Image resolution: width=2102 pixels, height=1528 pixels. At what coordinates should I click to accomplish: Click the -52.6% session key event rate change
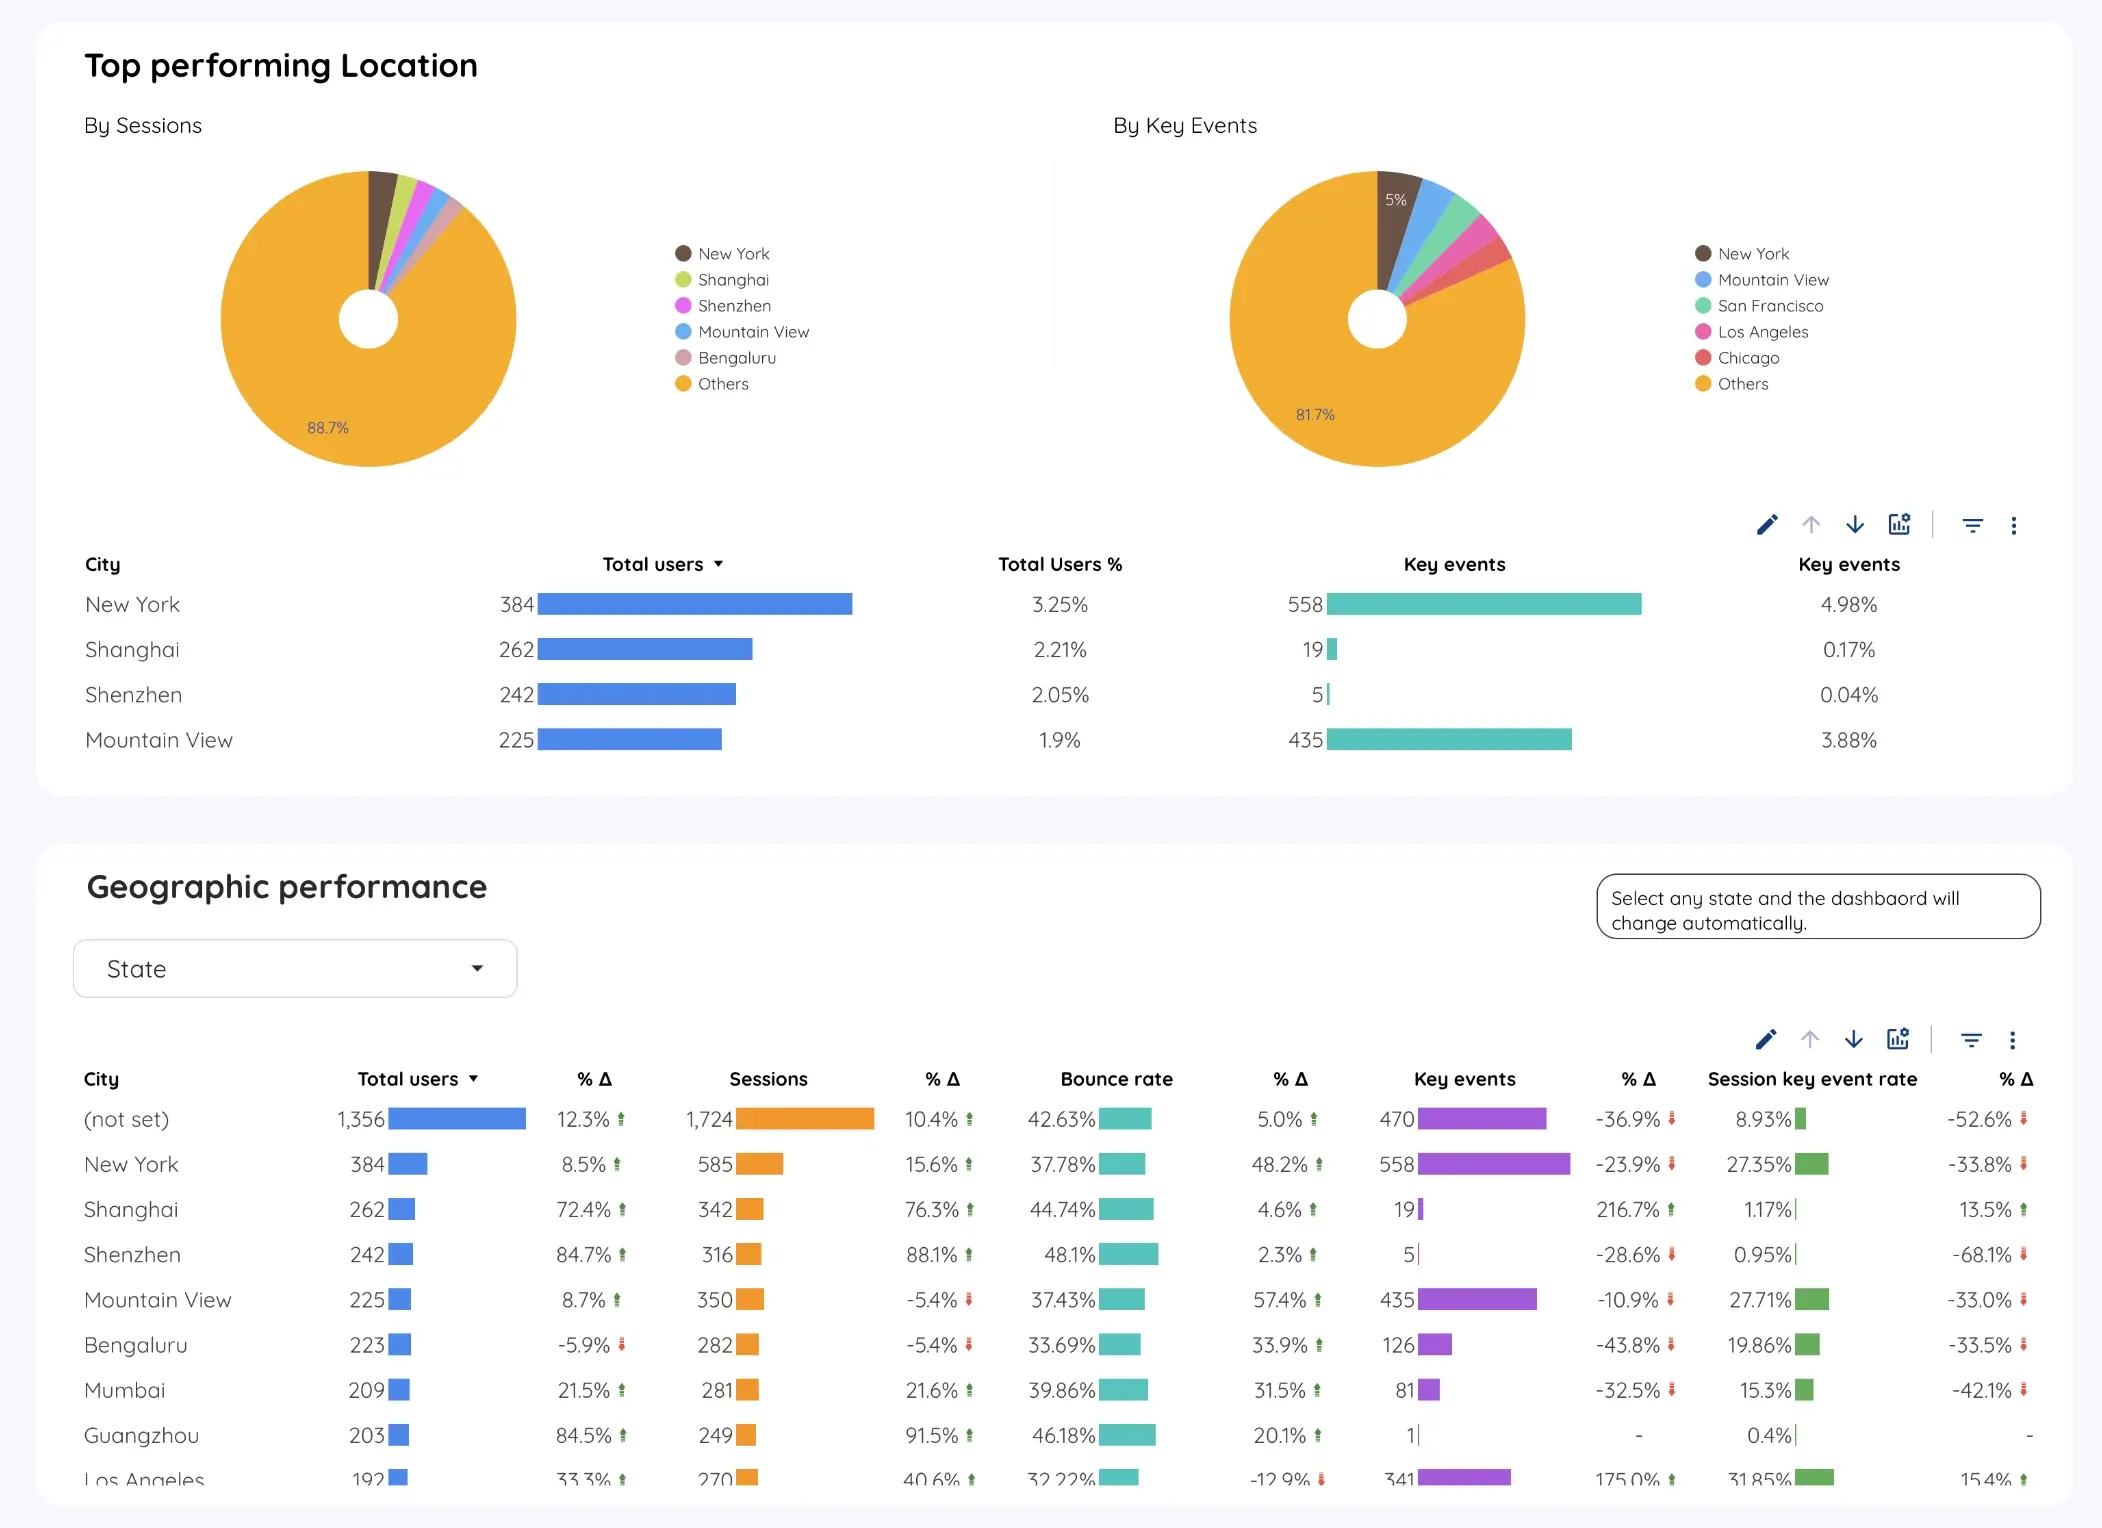click(x=1979, y=1120)
